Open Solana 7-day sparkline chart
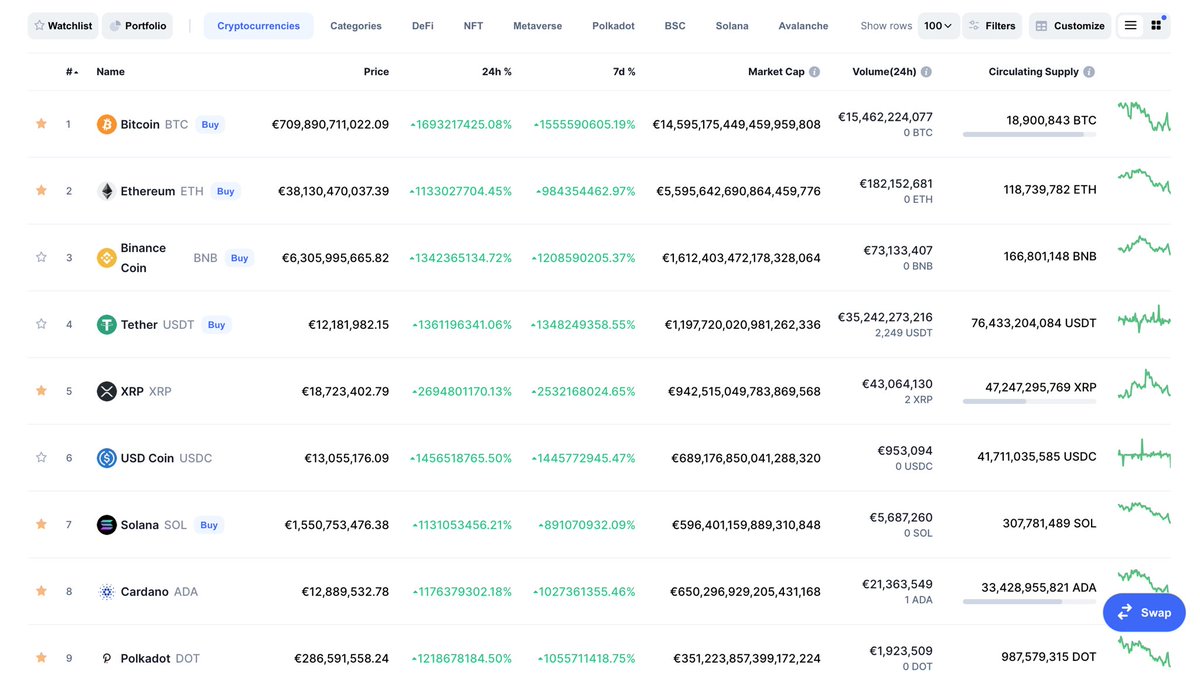This screenshot has width=1200, height=681. (1144, 512)
